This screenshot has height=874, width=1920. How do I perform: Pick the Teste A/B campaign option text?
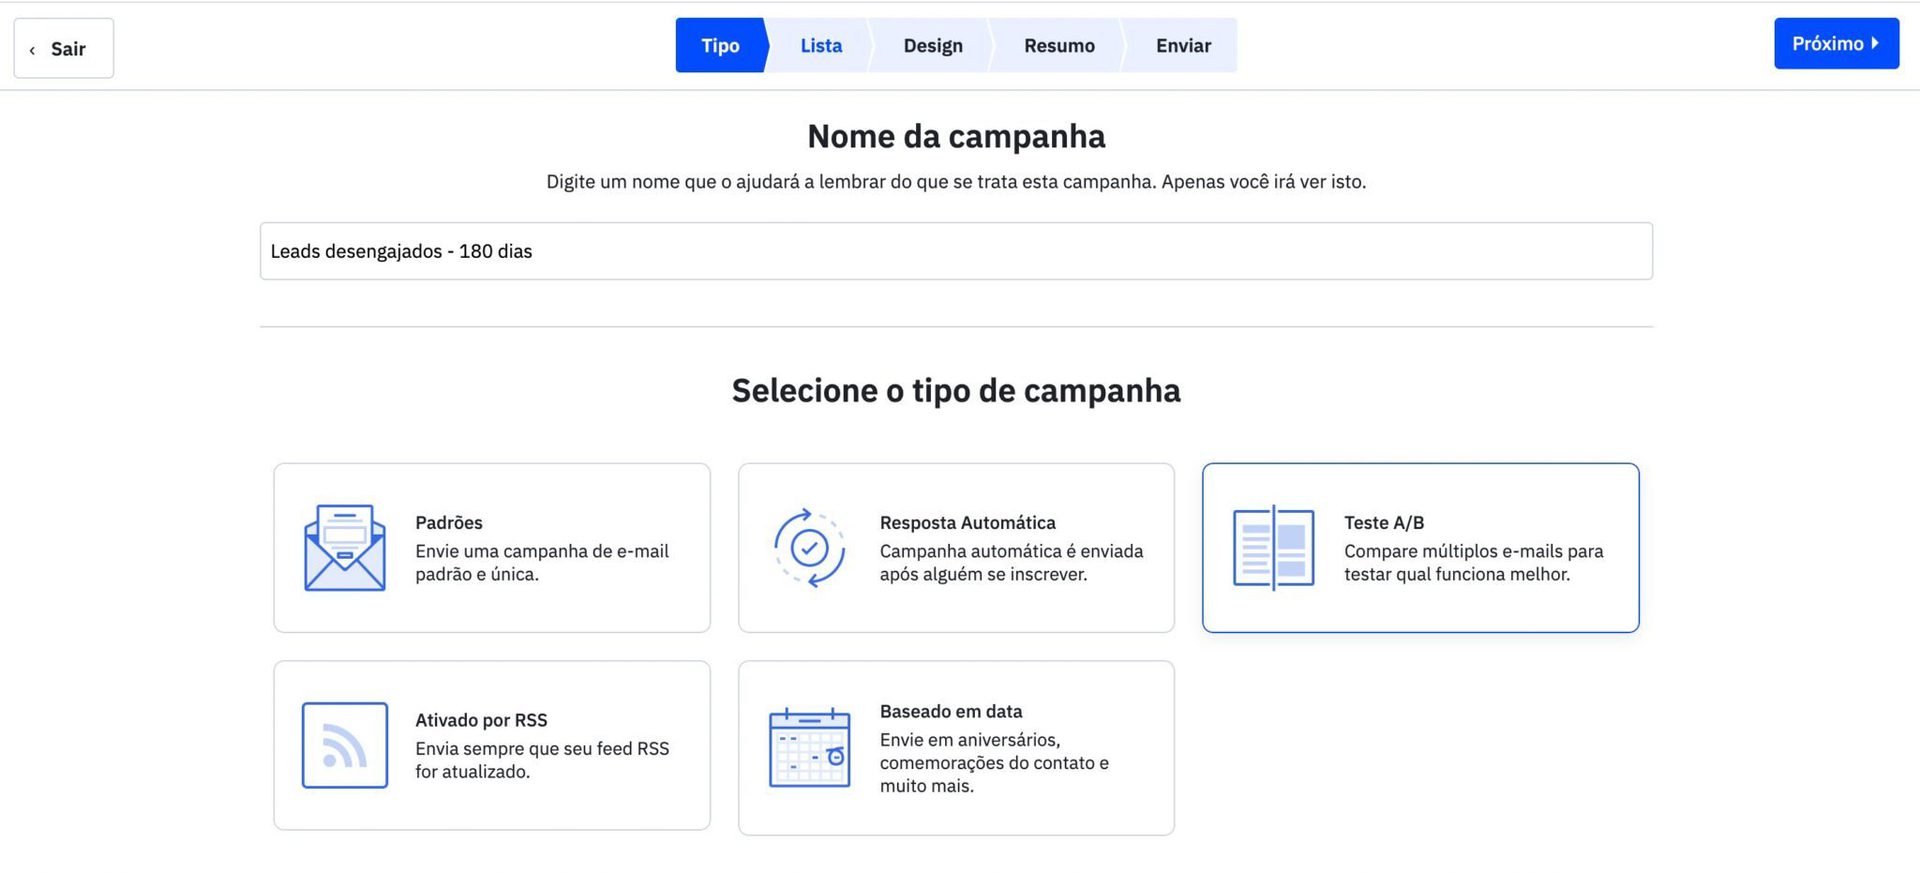tap(1383, 522)
